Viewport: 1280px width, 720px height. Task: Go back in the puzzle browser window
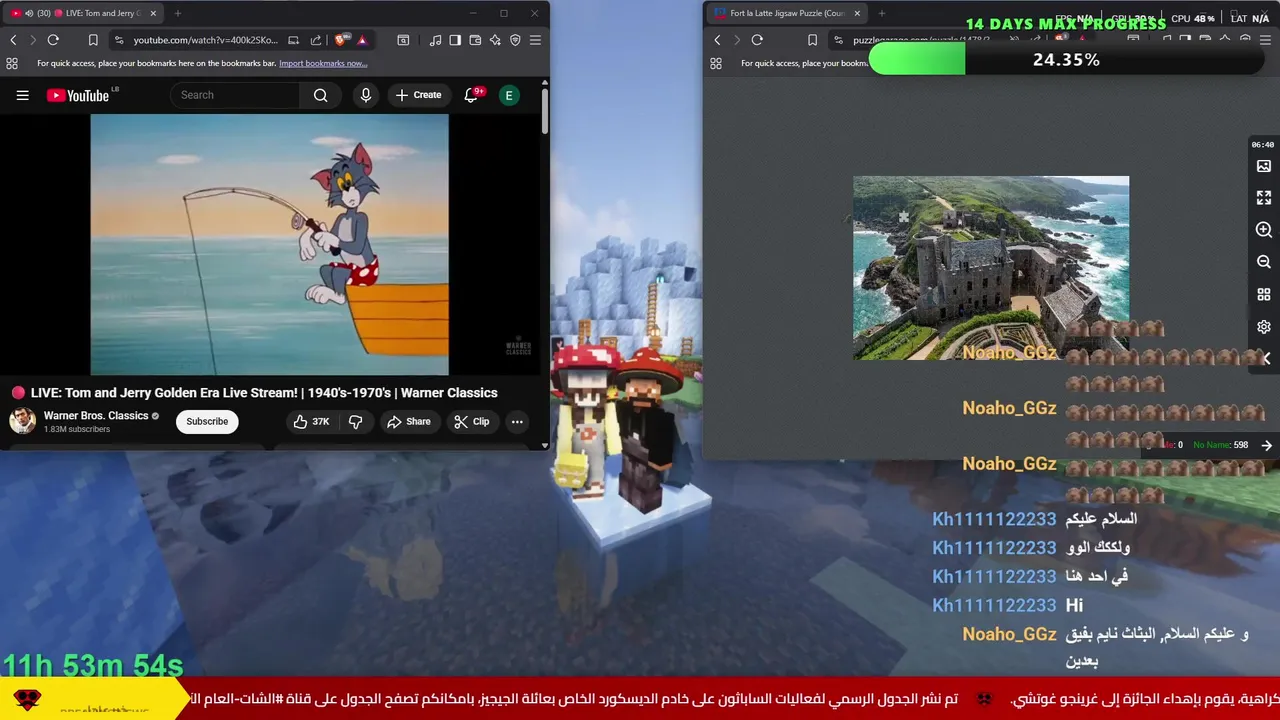coord(717,40)
